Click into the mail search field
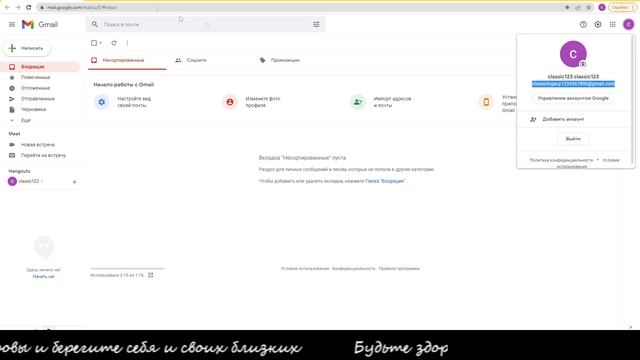The height and width of the screenshot is (360, 640). coord(206,24)
